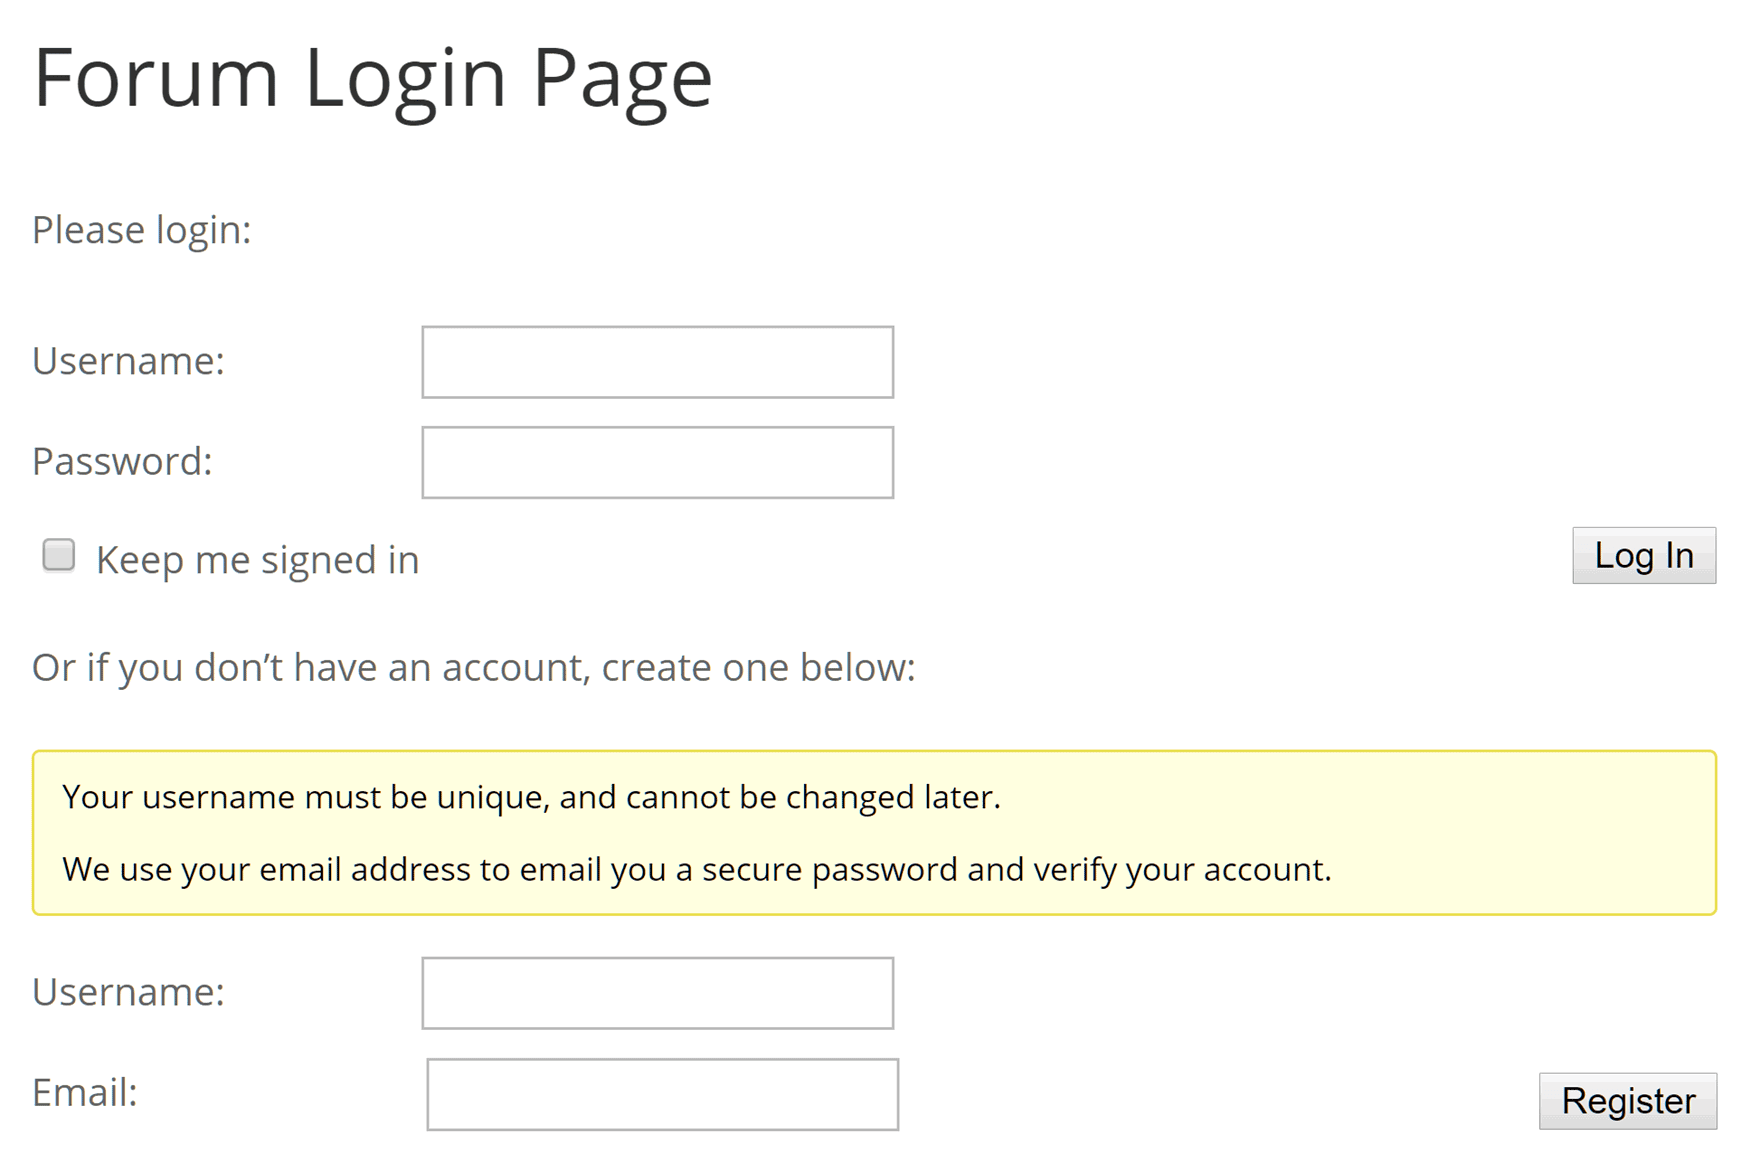Click the Keep me signed in label

tap(256, 560)
